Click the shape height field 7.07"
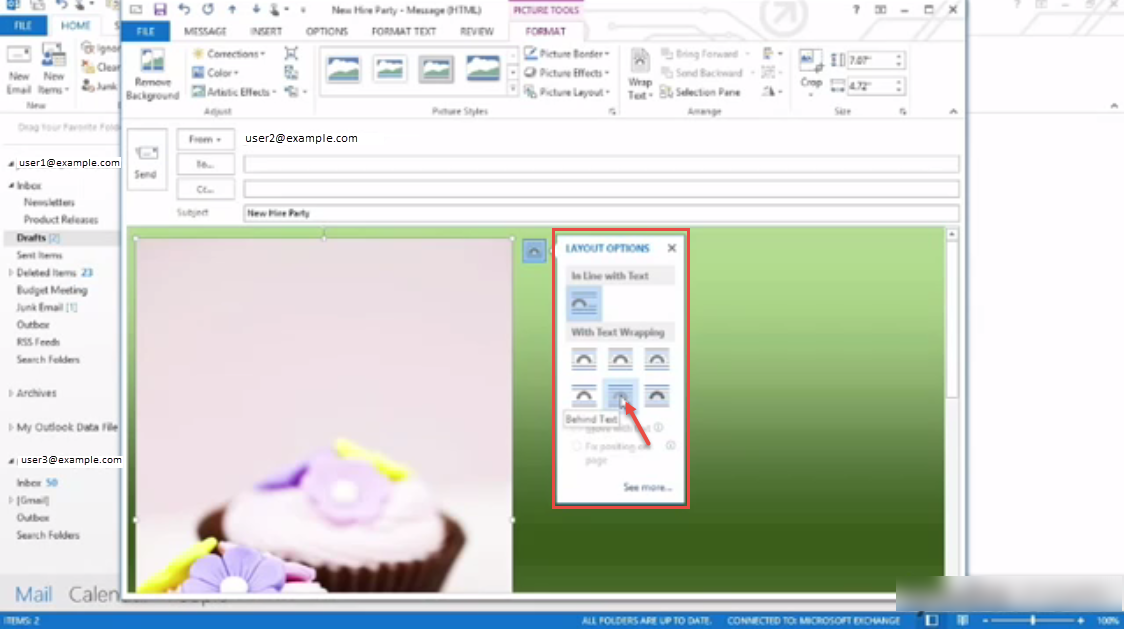 pyautogui.click(x=870, y=60)
